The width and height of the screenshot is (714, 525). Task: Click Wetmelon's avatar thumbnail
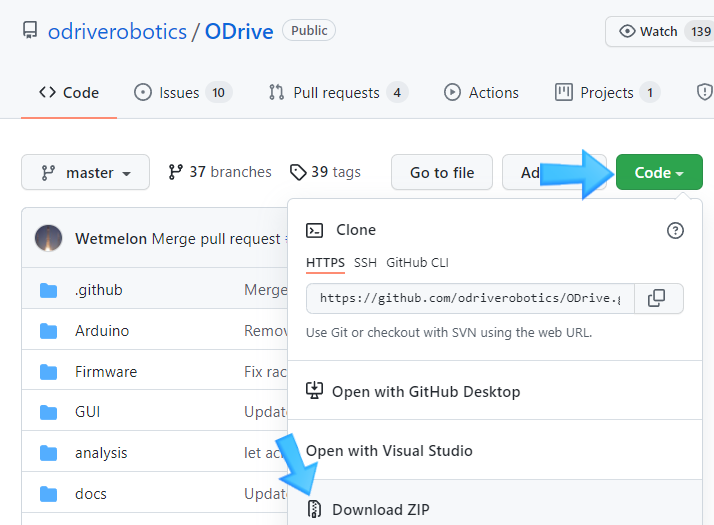click(x=48, y=238)
